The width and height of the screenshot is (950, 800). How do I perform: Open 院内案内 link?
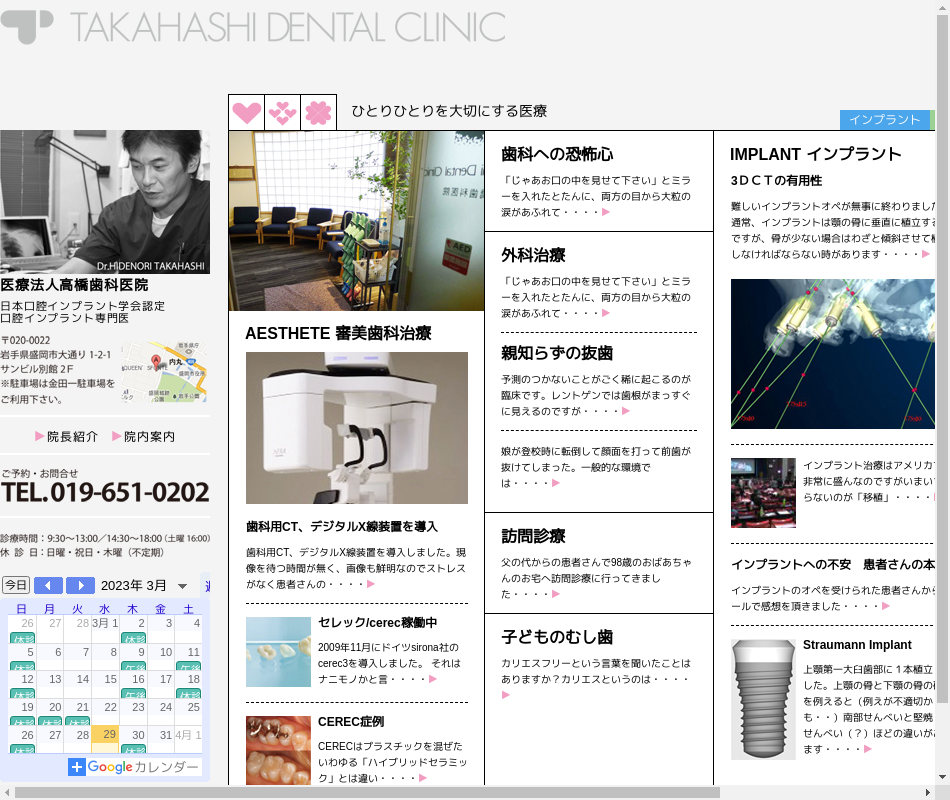click(144, 436)
